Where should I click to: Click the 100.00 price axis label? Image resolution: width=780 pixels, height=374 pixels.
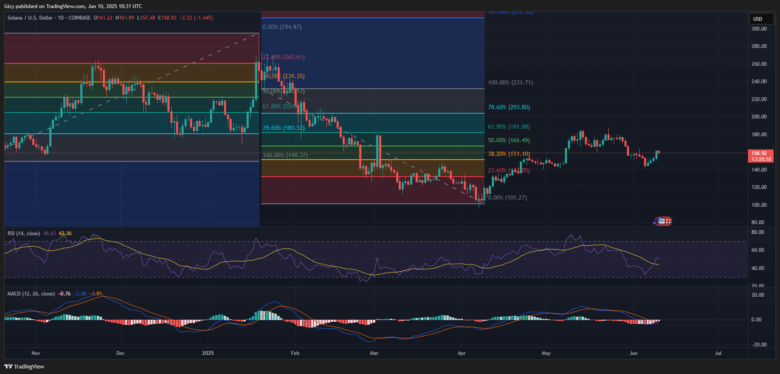pos(758,205)
